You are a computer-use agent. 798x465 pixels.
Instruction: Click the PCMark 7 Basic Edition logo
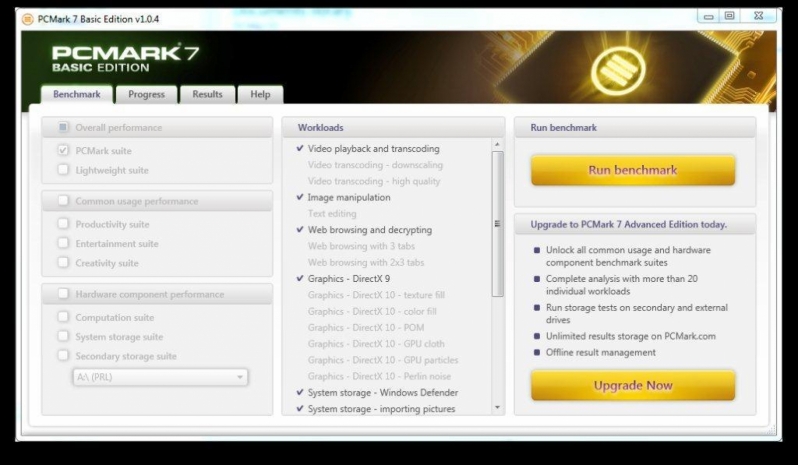pos(125,59)
